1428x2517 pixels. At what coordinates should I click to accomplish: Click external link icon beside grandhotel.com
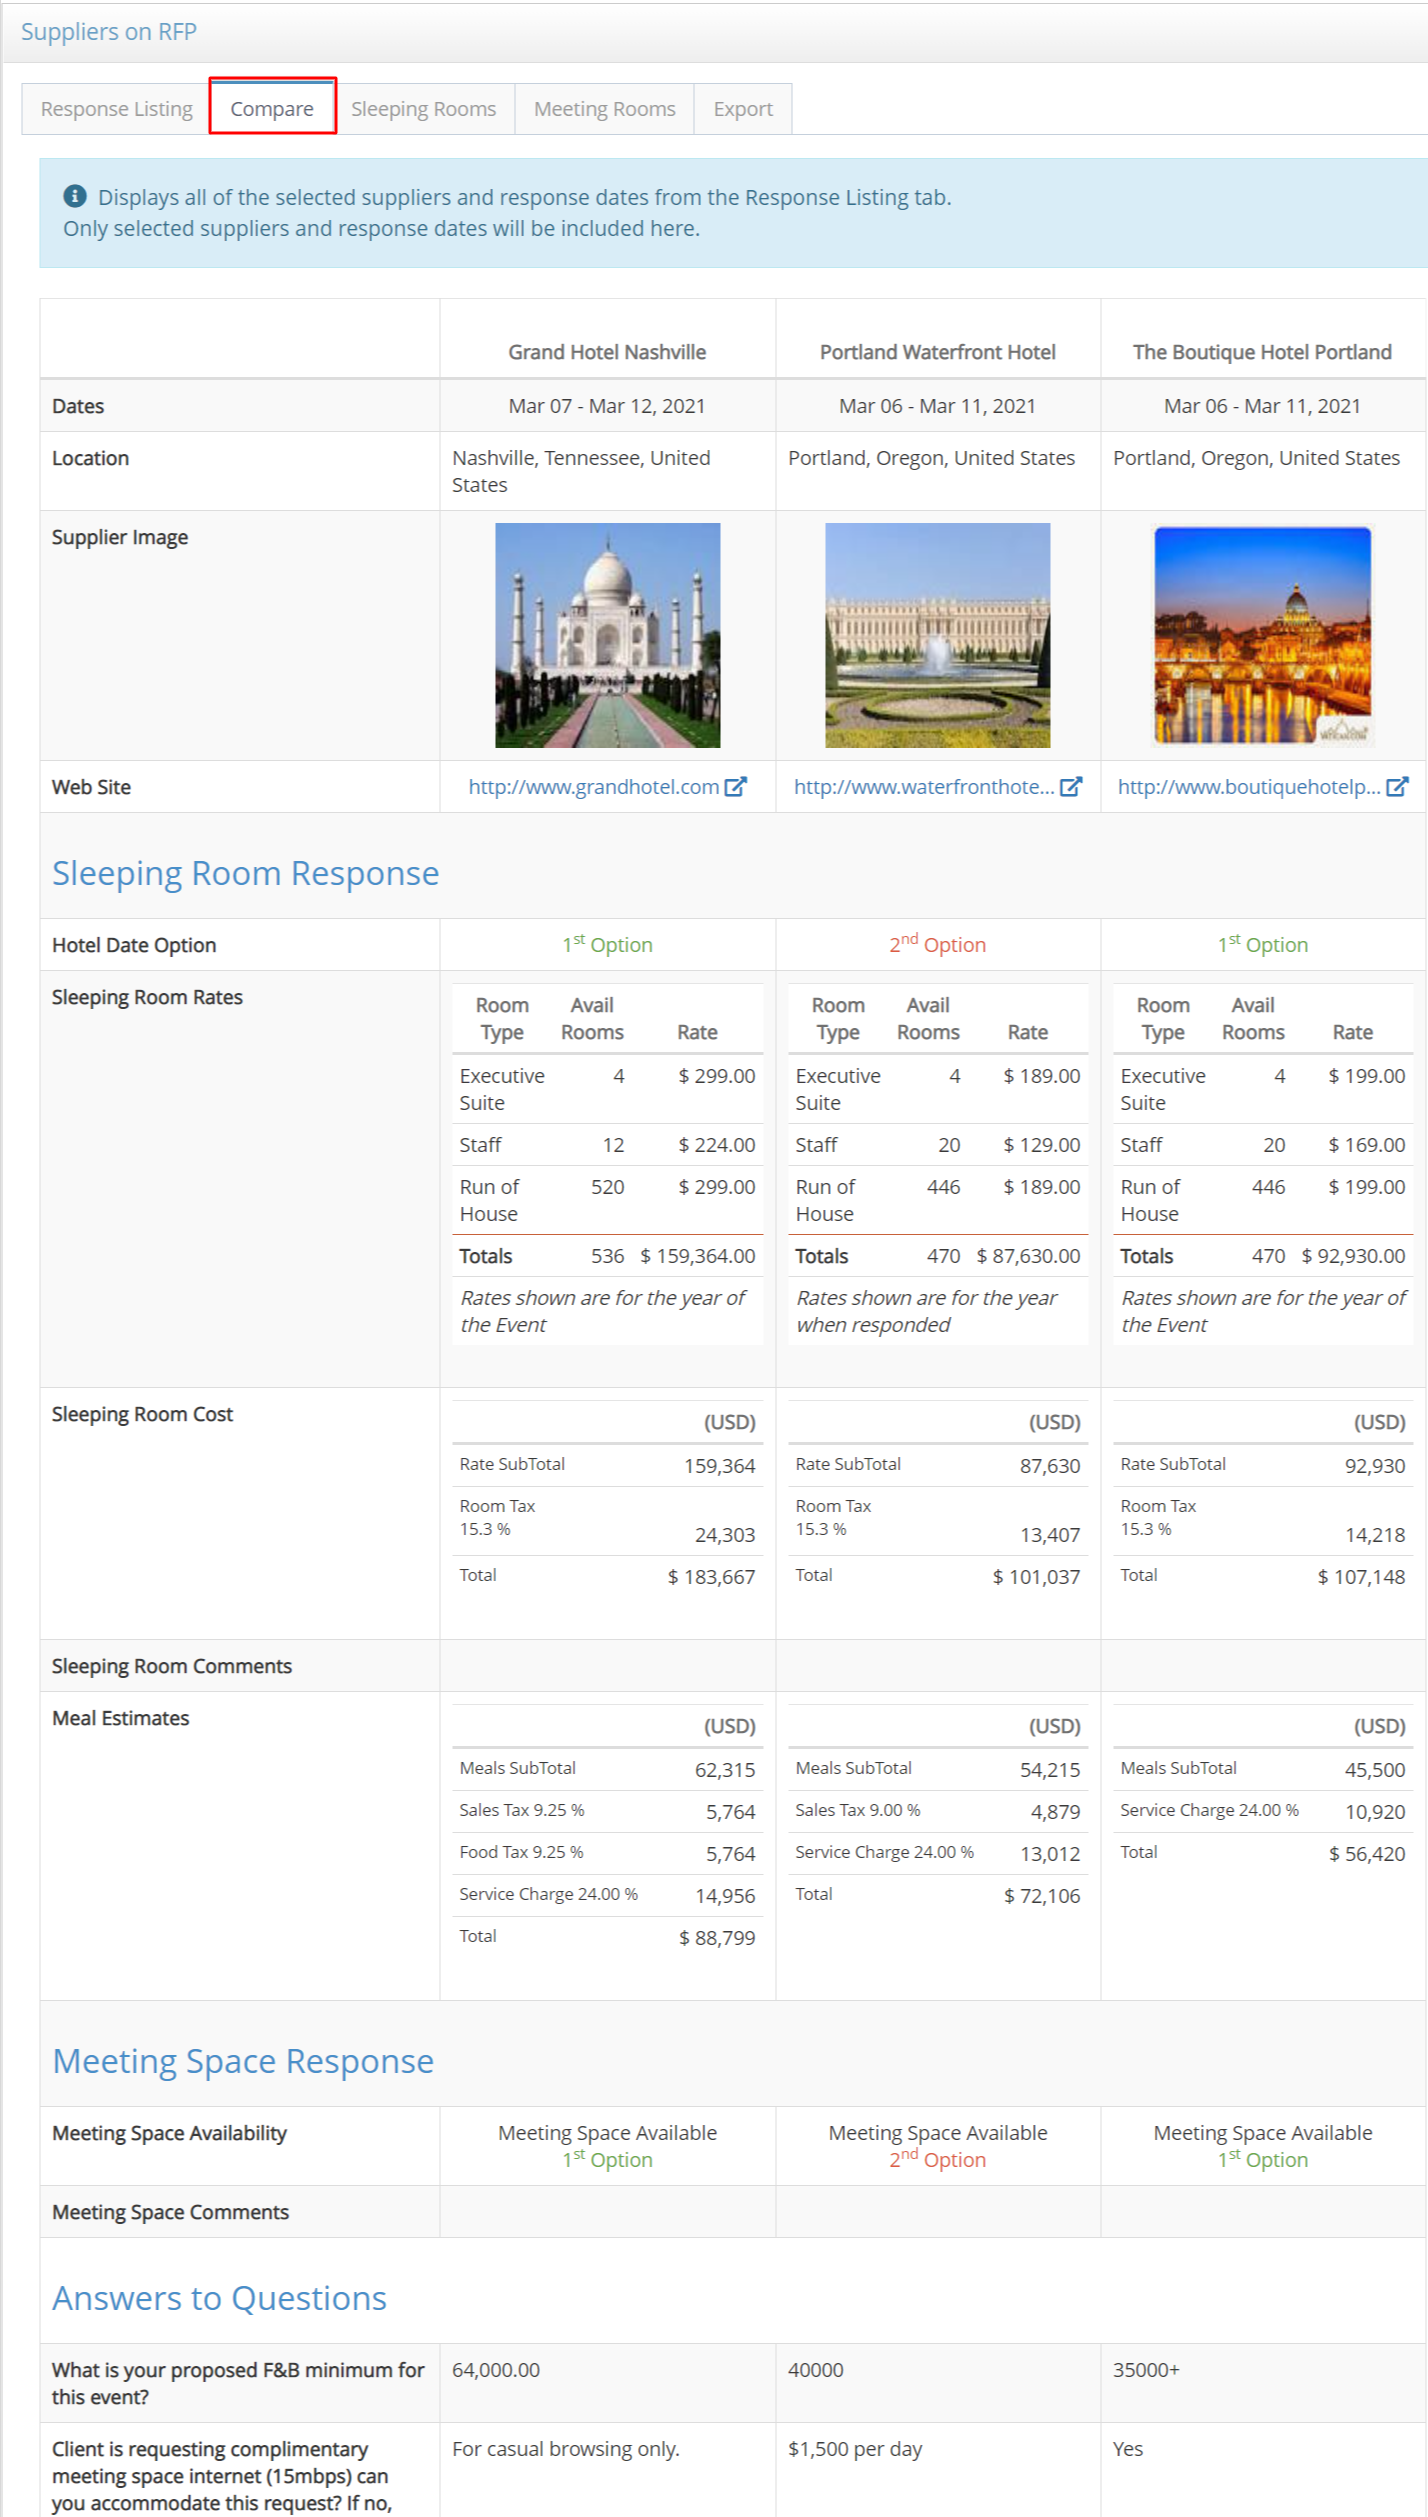pos(735,787)
